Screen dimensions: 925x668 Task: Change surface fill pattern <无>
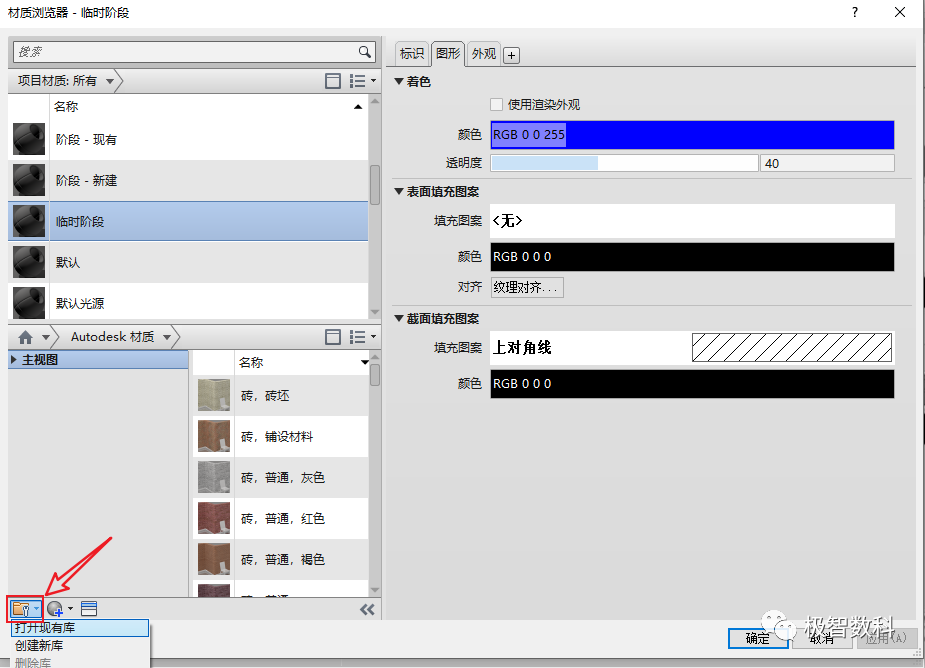(x=692, y=221)
